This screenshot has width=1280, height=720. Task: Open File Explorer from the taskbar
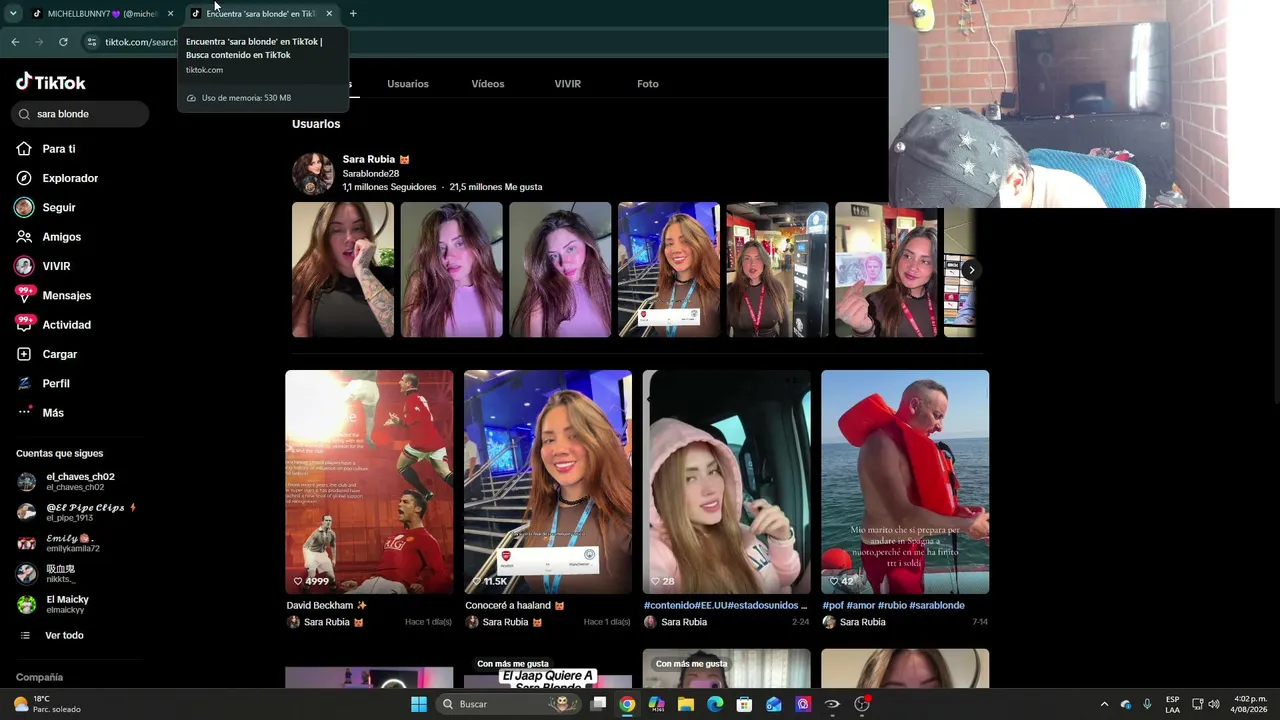686,704
